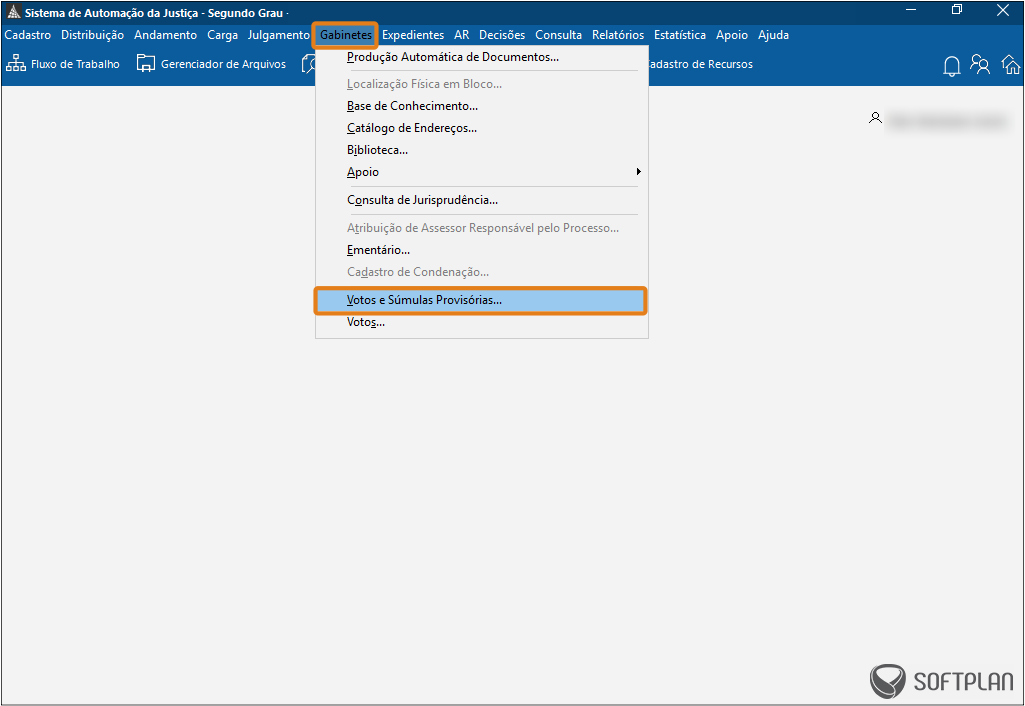The height and width of the screenshot is (706, 1025).
Task: Open the Decisões menu
Action: tap(502, 35)
